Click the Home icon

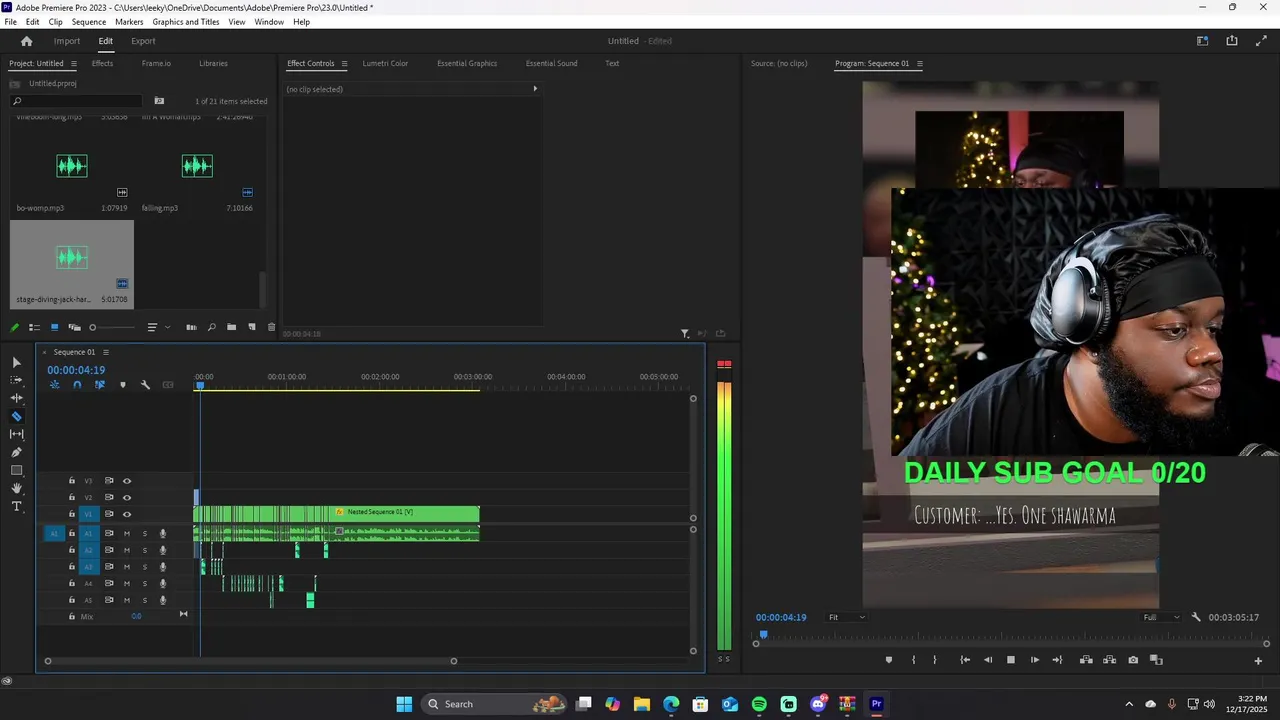(27, 41)
